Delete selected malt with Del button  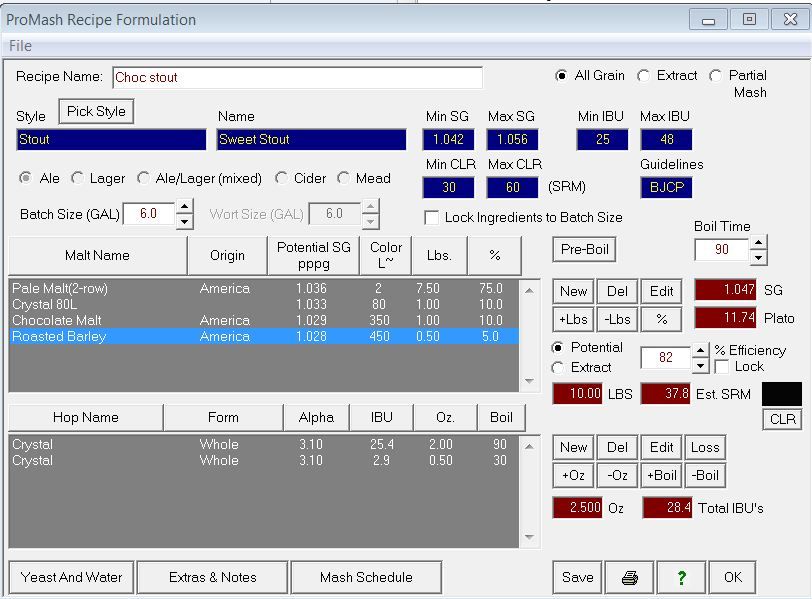point(617,291)
